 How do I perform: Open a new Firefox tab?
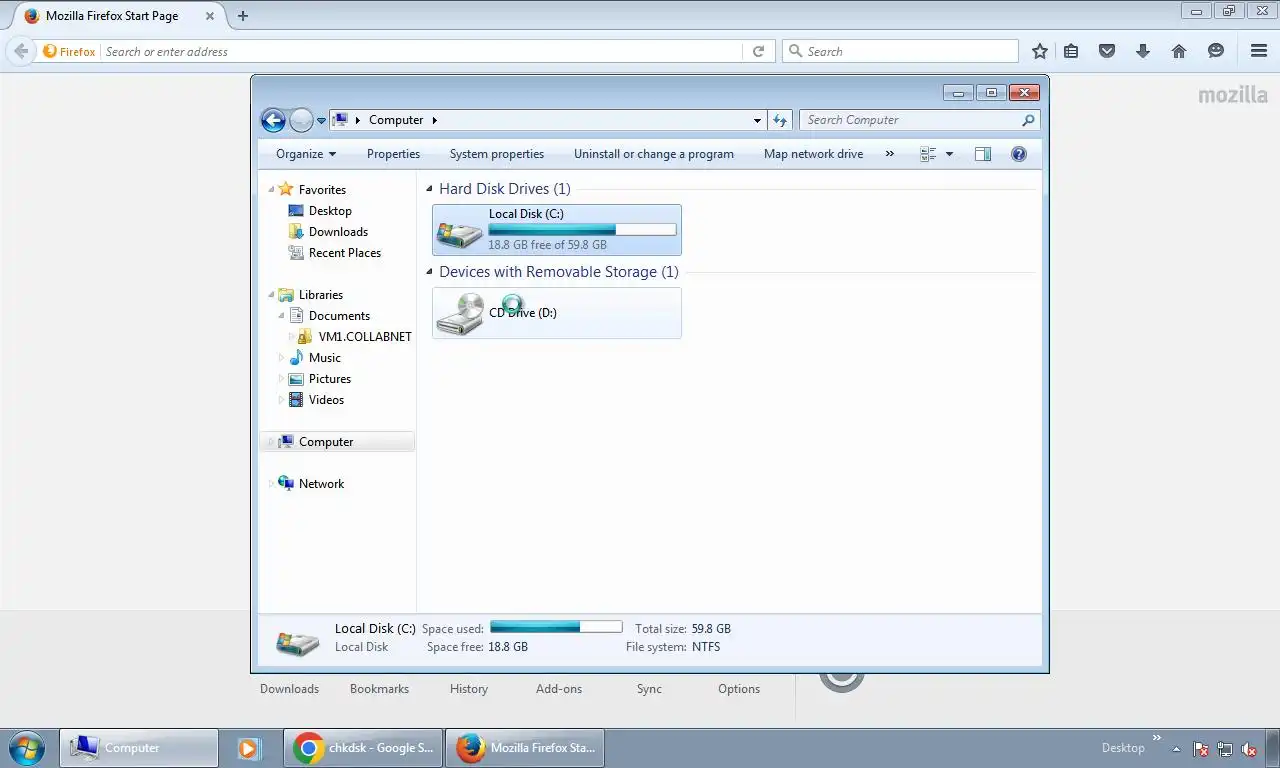(x=243, y=16)
